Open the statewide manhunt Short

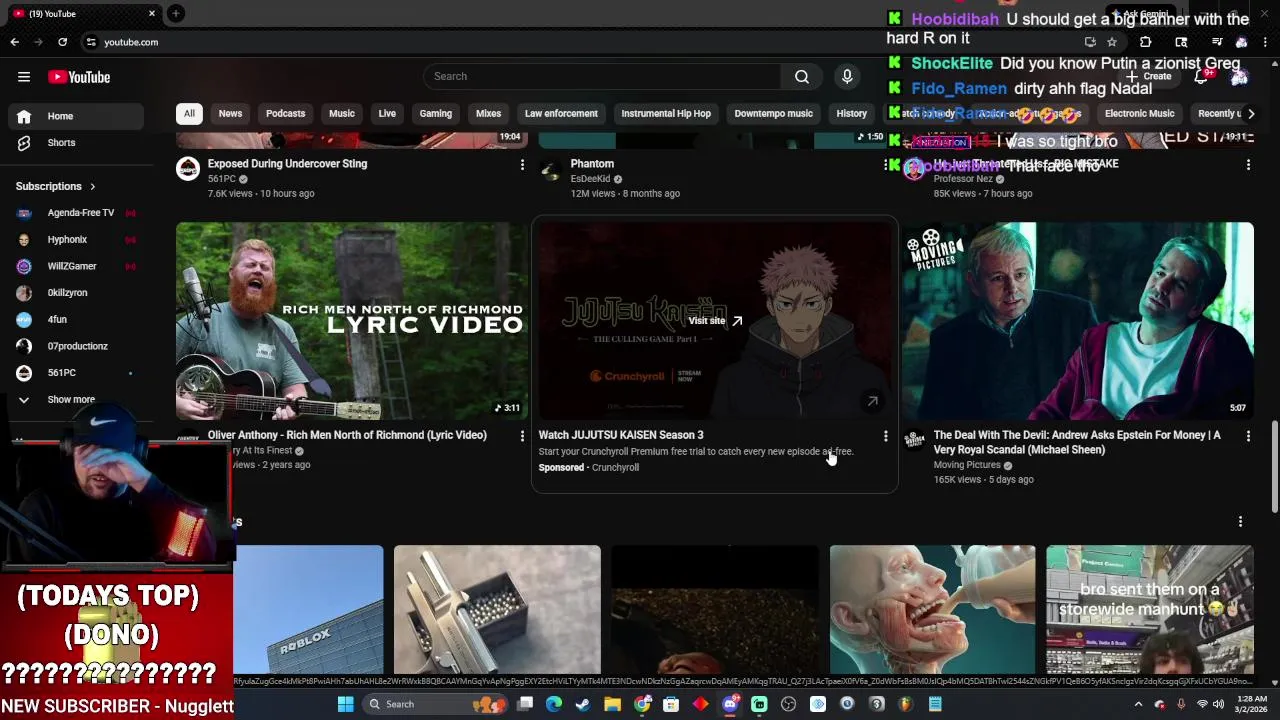coord(1150,610)
